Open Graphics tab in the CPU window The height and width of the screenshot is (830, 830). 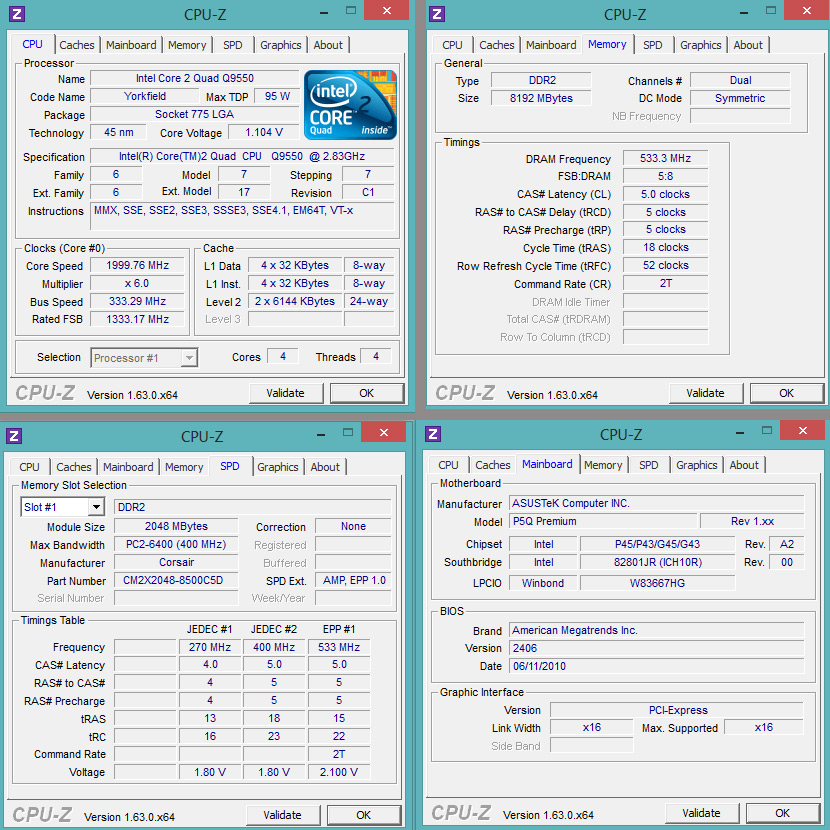[x=281, y=45]
